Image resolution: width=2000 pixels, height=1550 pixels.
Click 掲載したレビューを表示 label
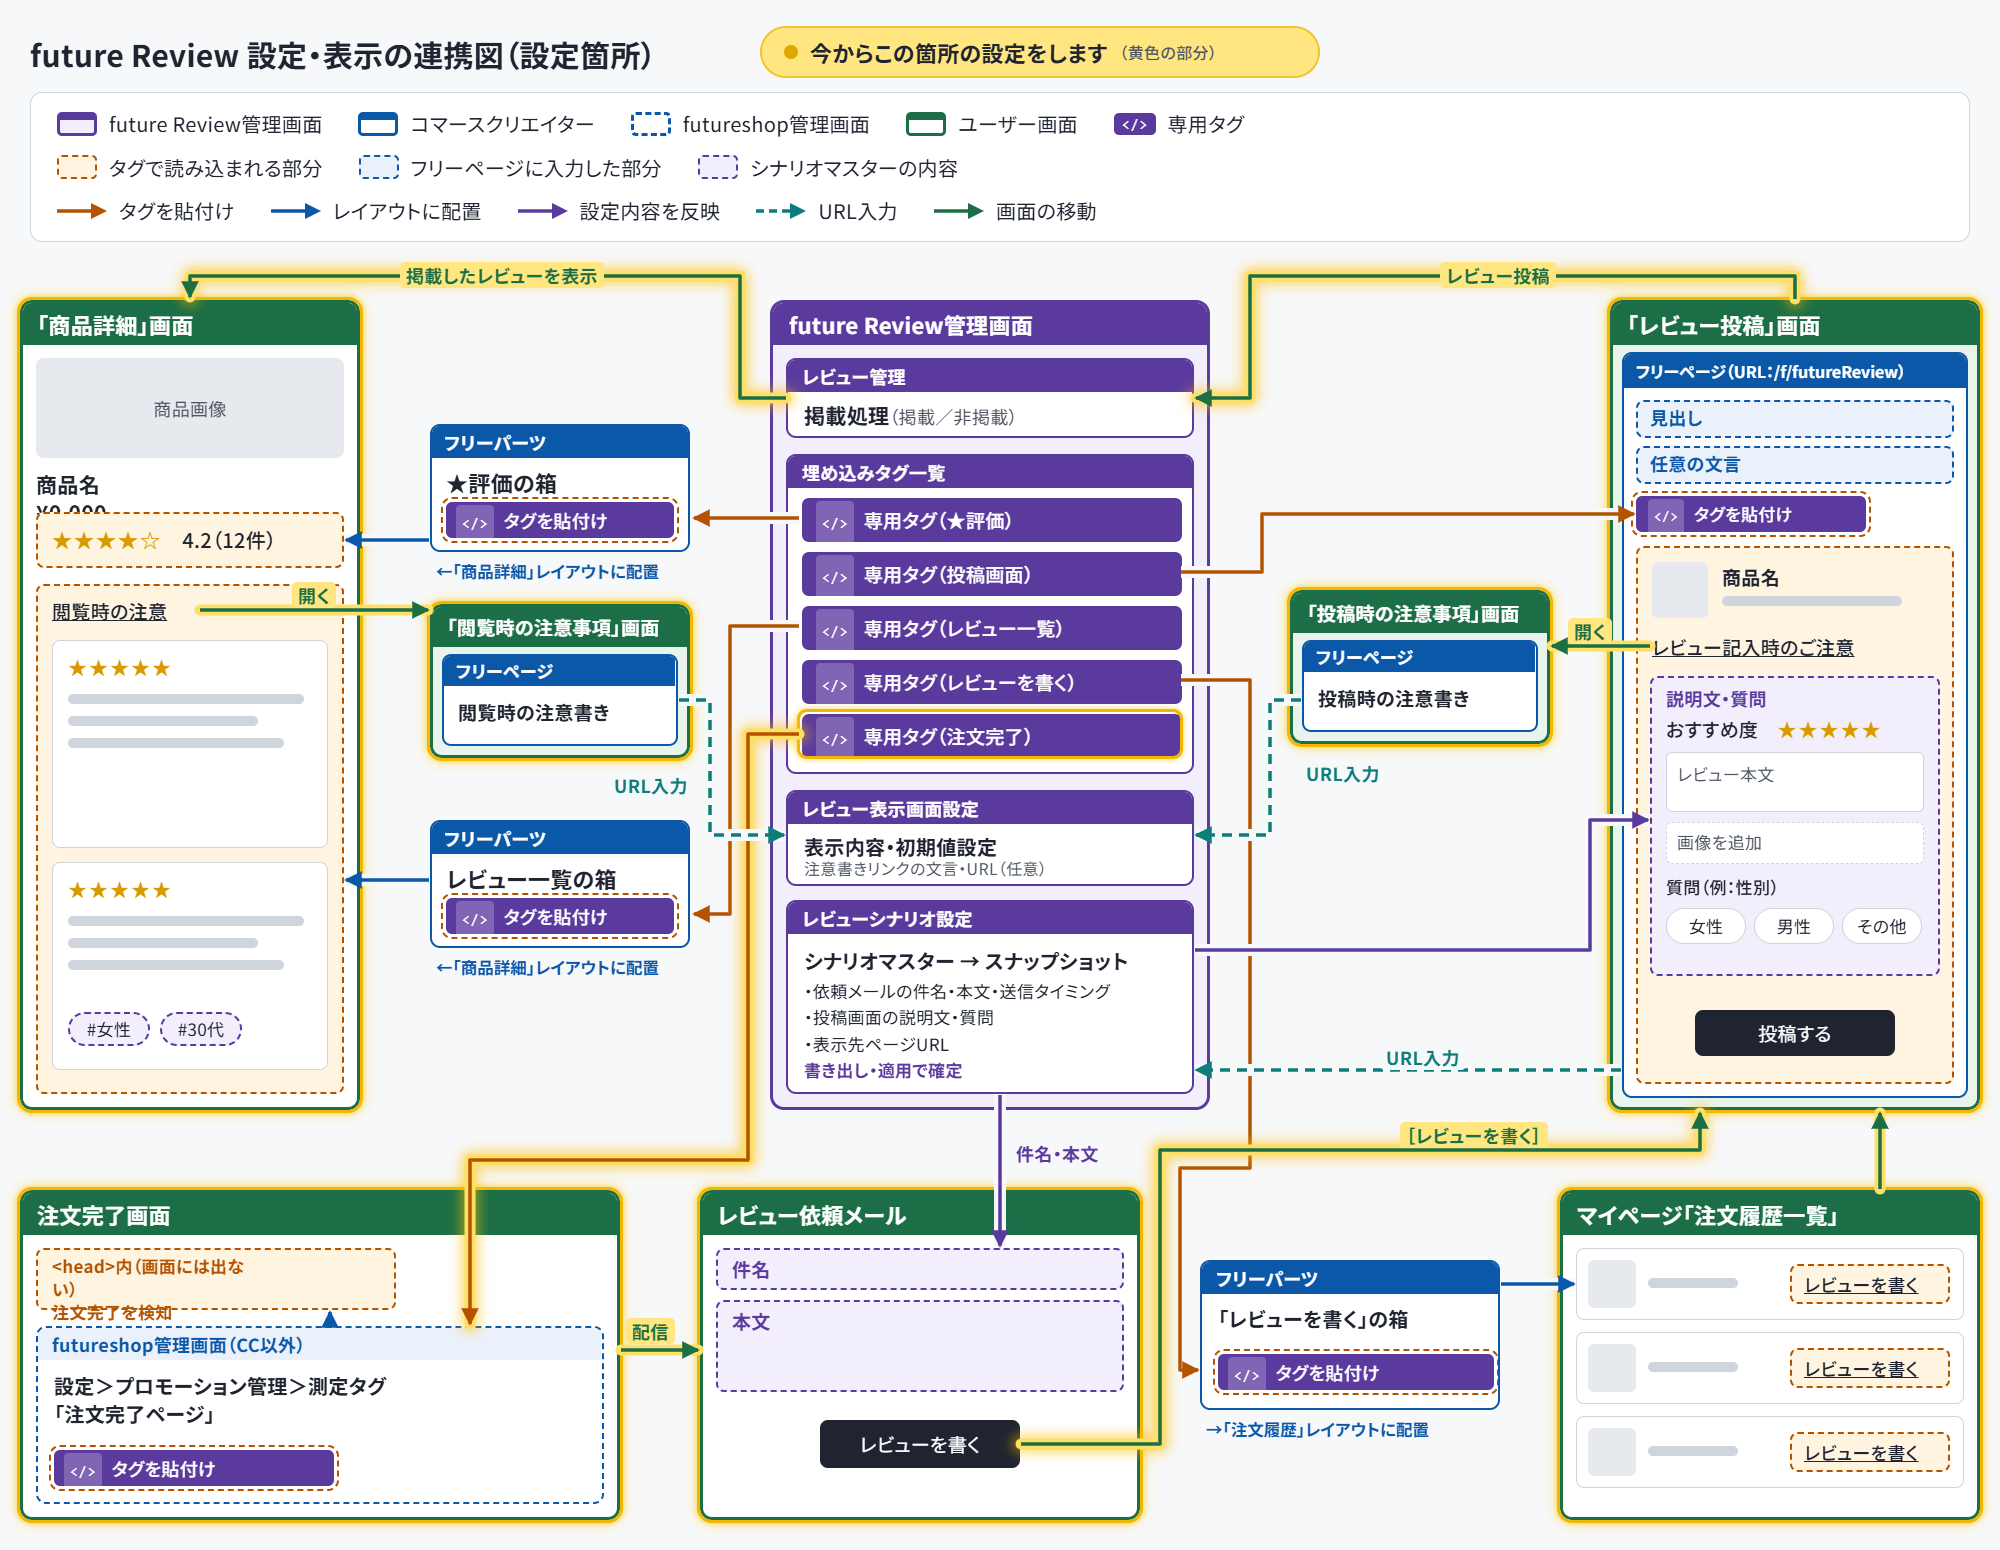click(x=501, y=276)
